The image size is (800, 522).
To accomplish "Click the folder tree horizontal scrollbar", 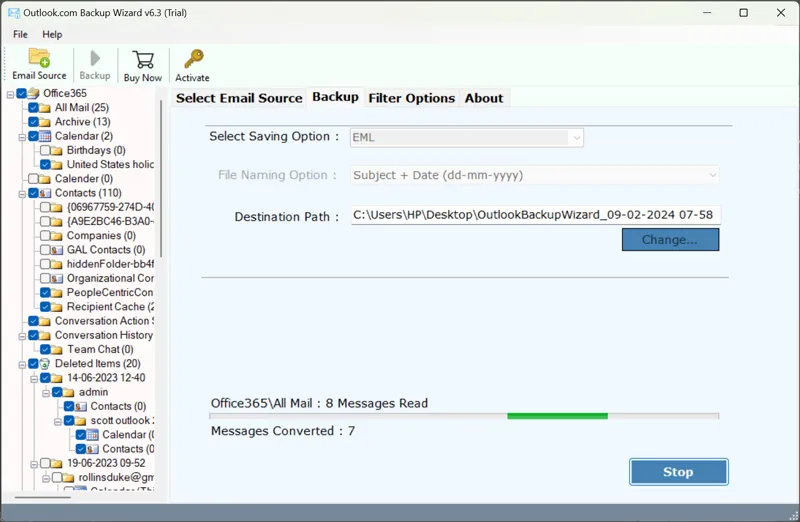I will 42,497.
